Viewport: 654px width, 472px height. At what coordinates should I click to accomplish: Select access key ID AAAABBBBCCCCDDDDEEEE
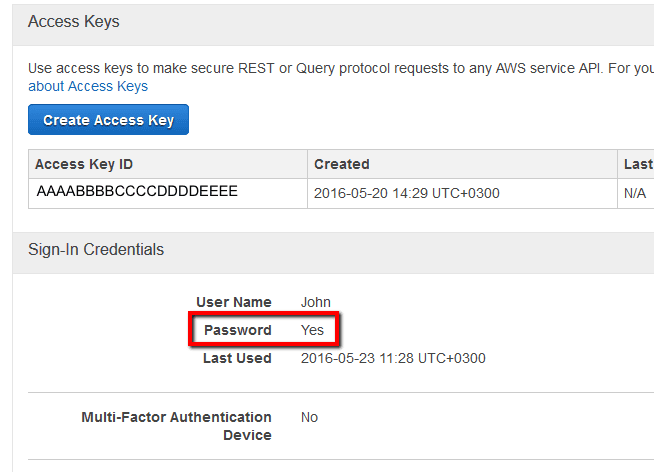[x=137, y=191]
